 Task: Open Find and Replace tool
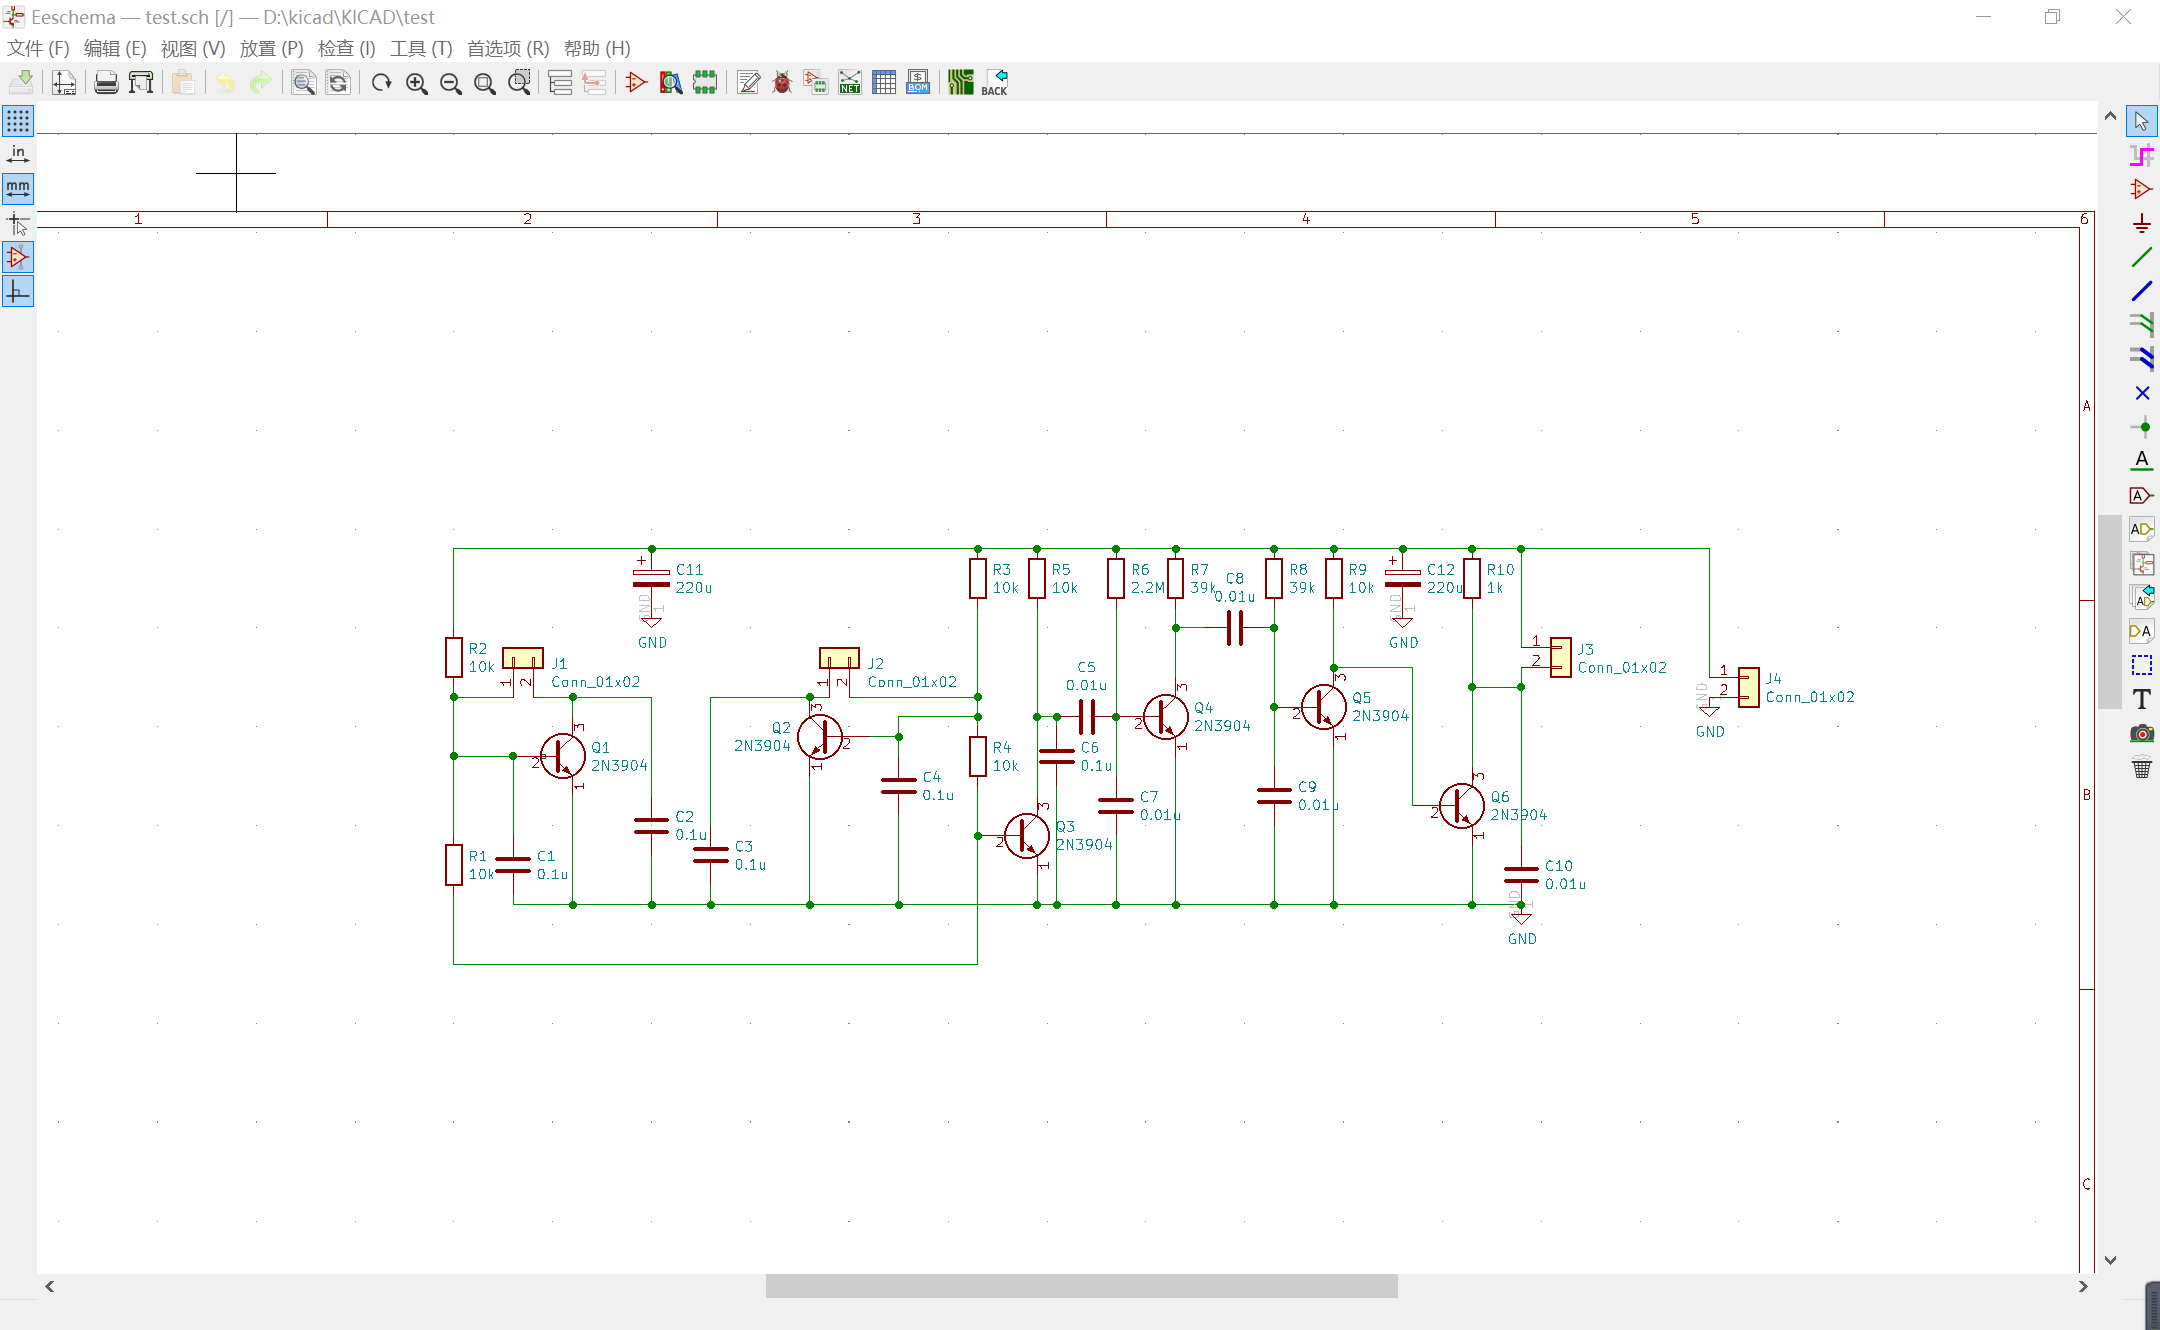coord(338,82)
